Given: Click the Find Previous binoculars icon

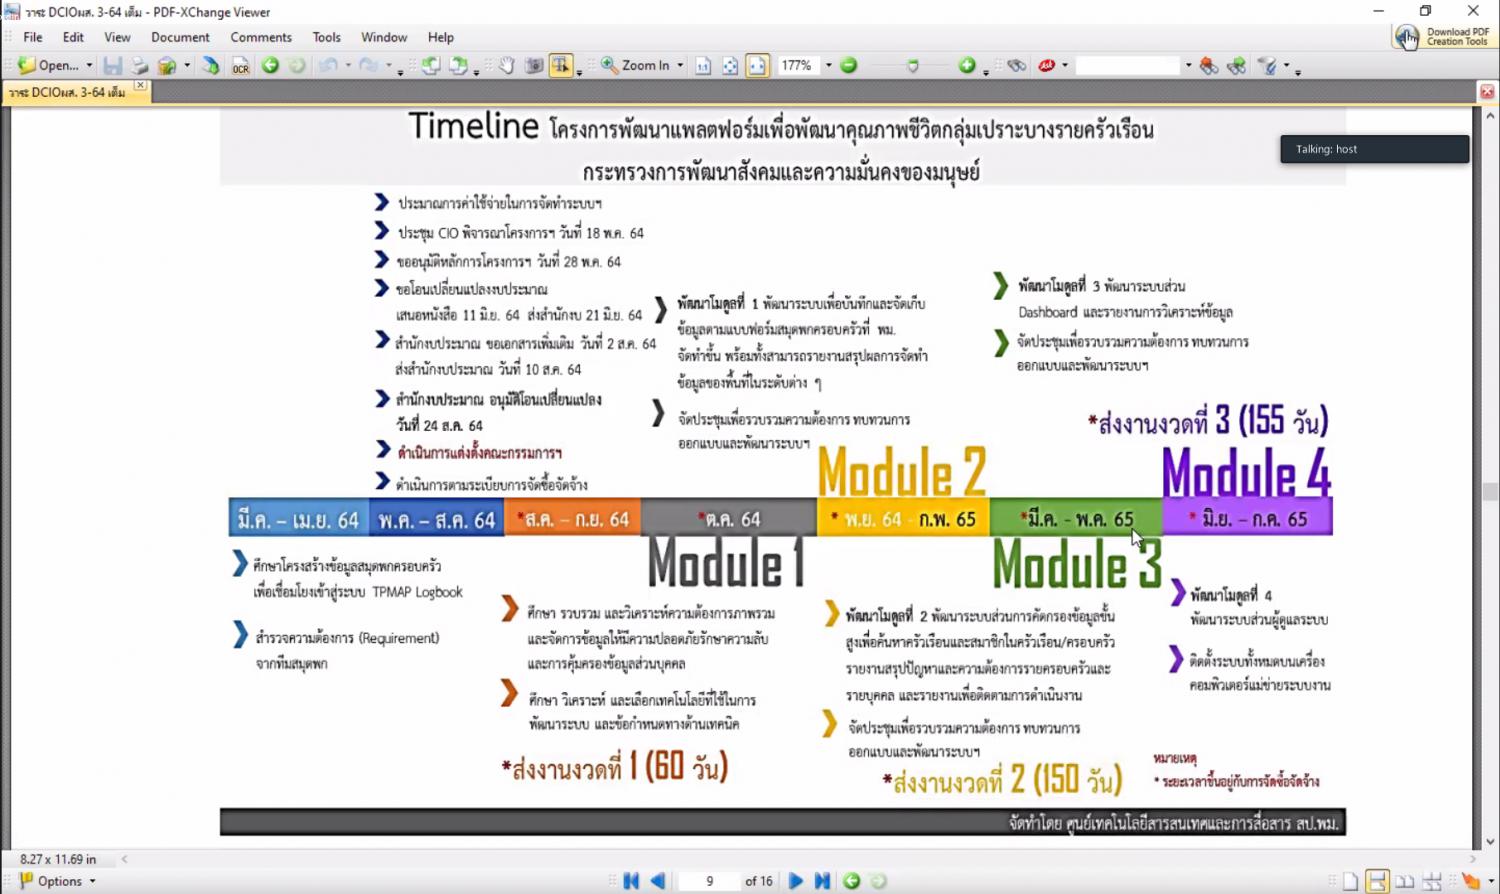Looking at the screenshot, I should (1209, 65).
